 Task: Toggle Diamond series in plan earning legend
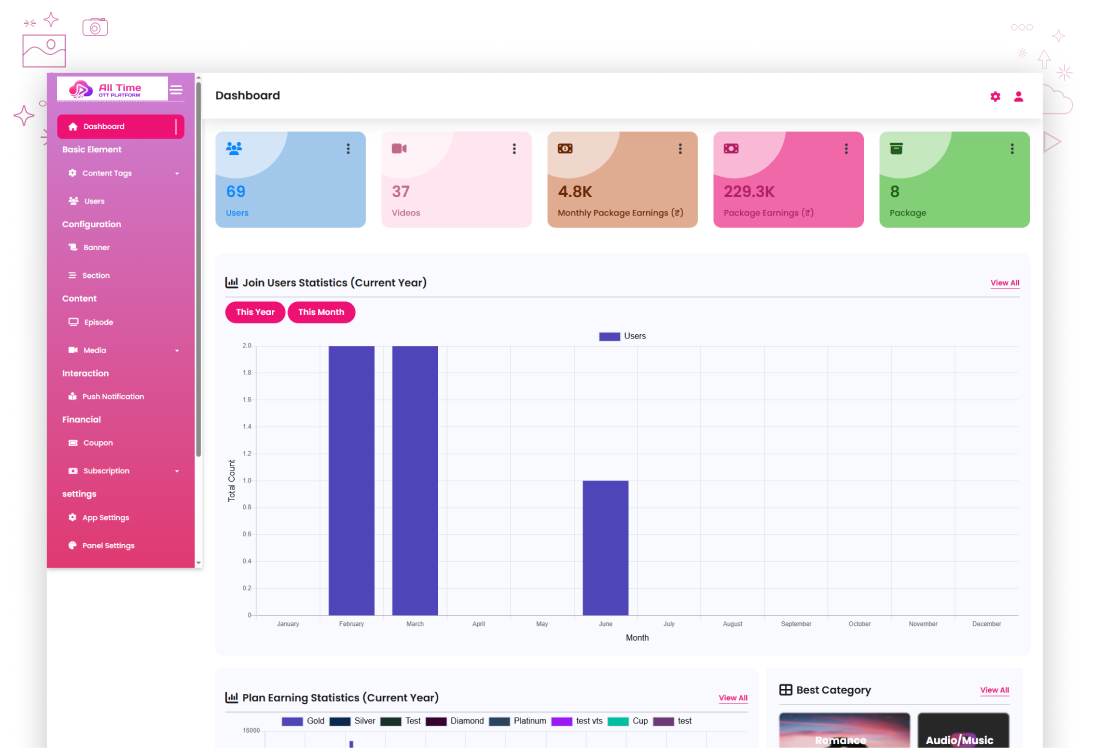455,721
